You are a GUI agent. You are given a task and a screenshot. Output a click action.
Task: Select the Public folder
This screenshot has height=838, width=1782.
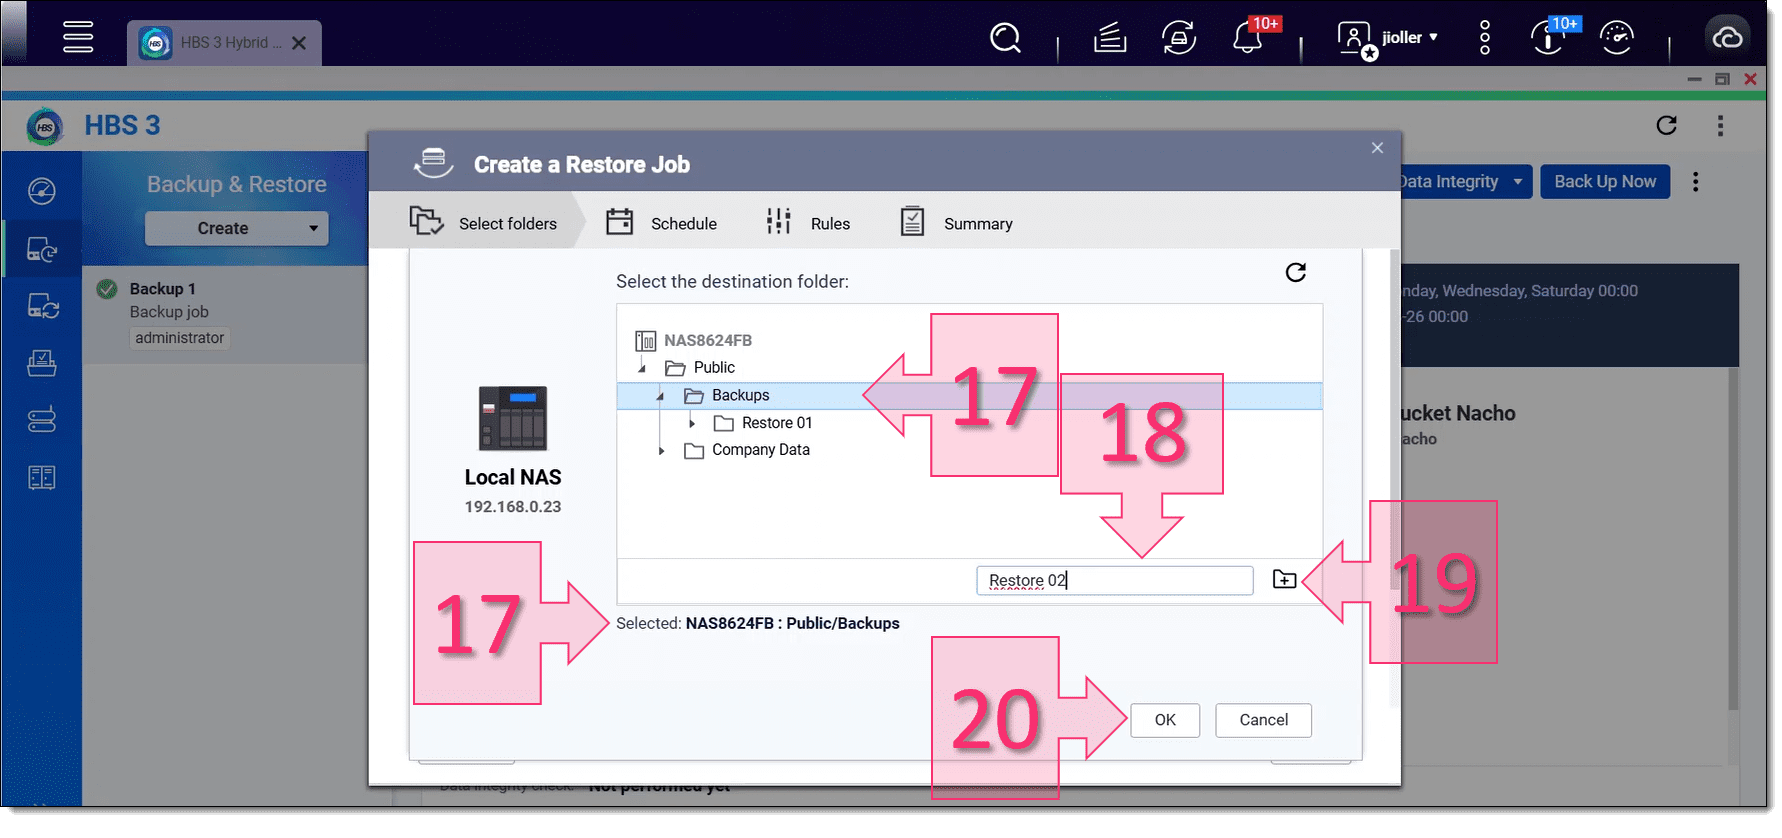(x=714, y=367)
